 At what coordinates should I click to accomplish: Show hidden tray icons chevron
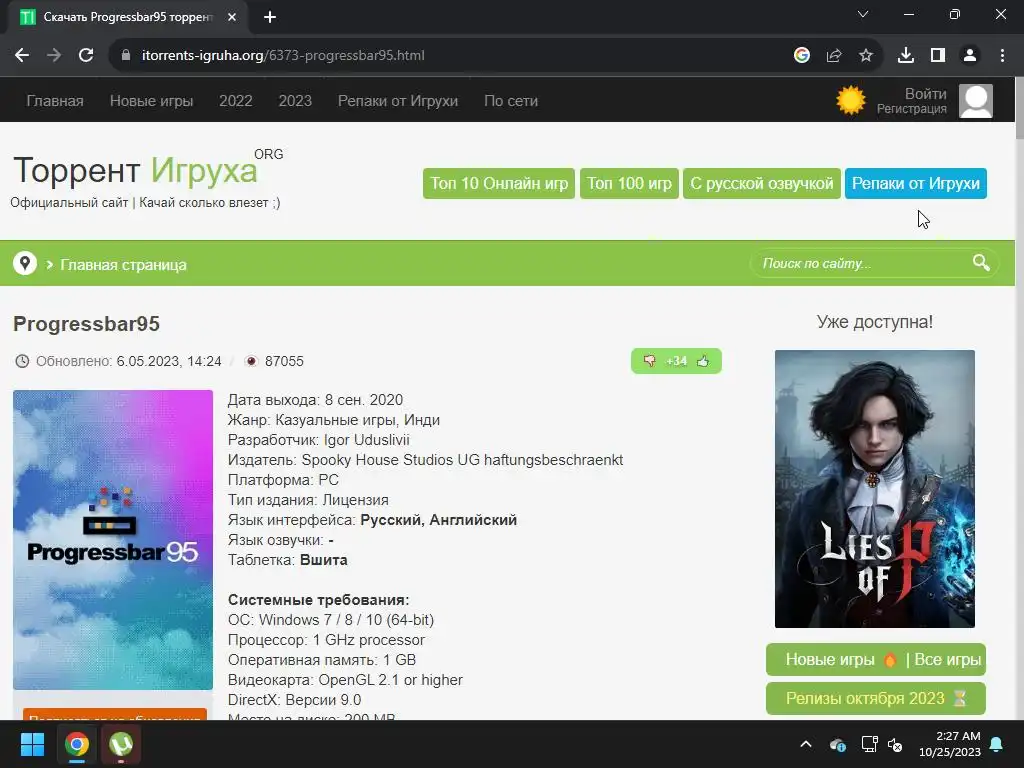[x=806, y=744]
